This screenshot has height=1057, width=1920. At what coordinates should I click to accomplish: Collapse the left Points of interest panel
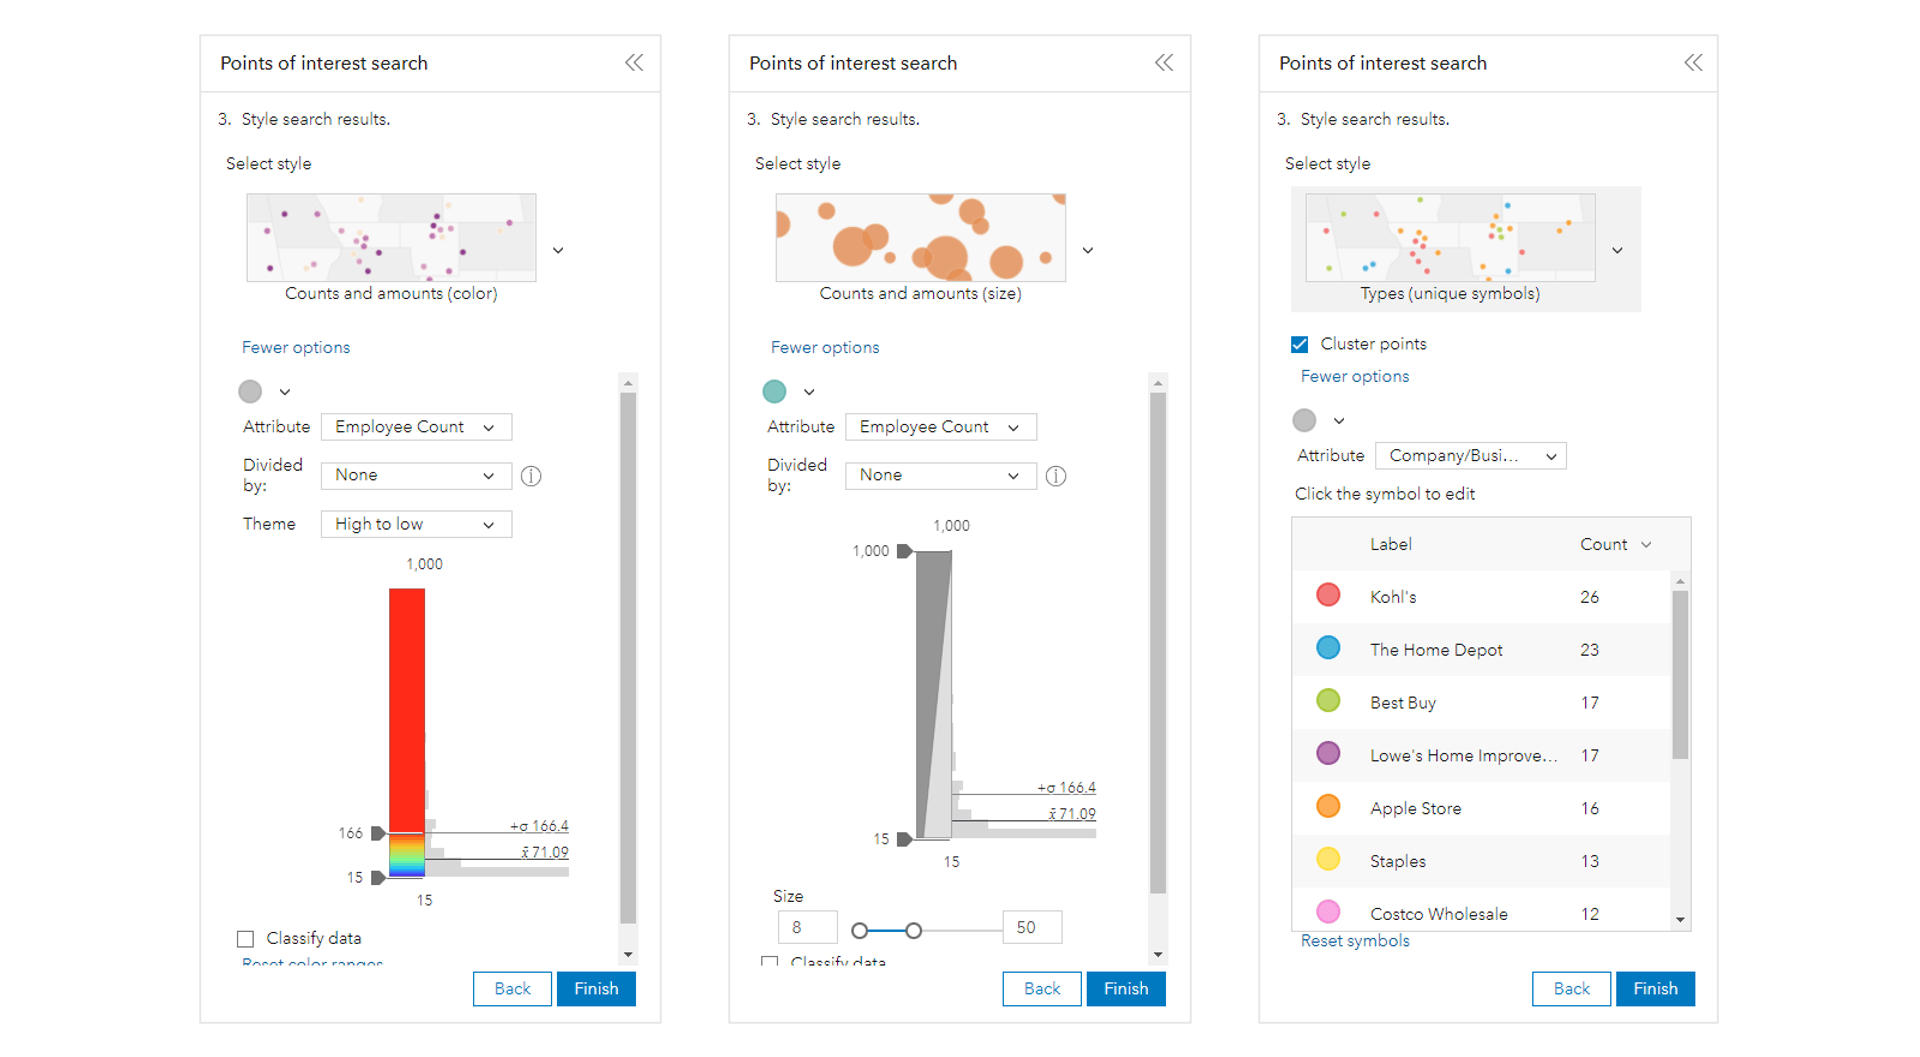point(634,63)
